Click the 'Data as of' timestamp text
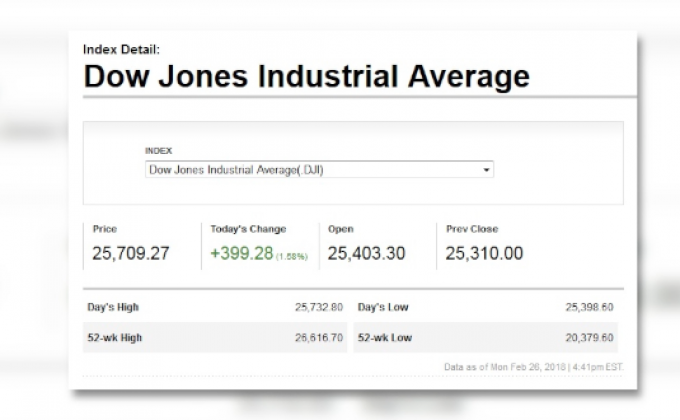The image size is (680, 420). [533, 367]
